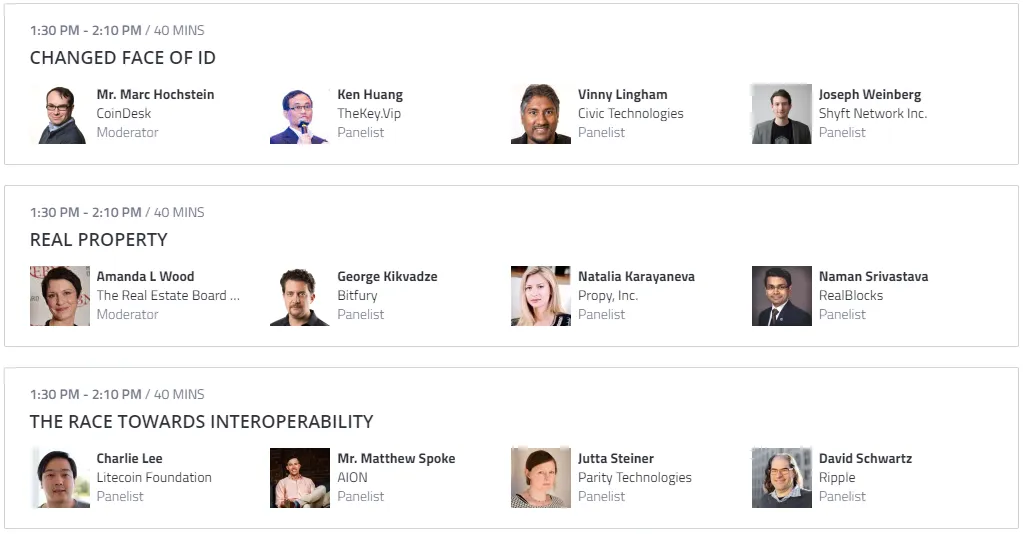Open THE RACE TOWARDS INTEROPERABILITY session
The width and height of the screenshot is (1023, 534).
202,422
